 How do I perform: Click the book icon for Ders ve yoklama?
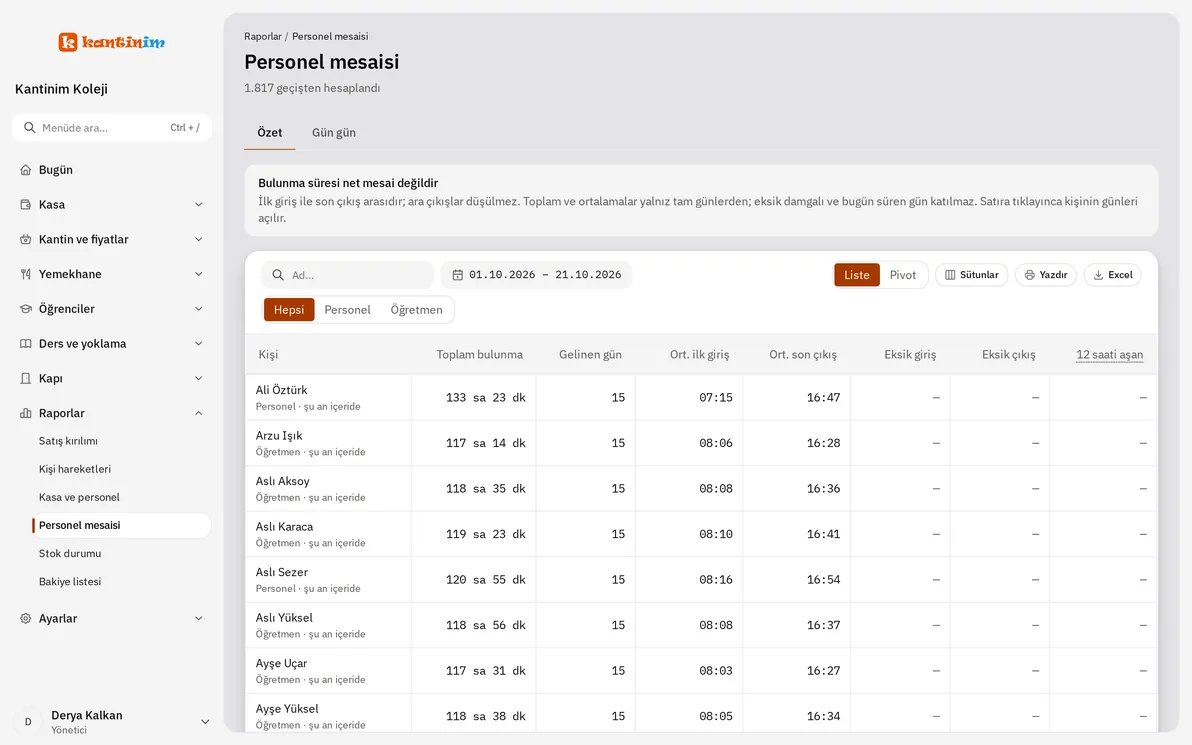[x=26, y=344]
